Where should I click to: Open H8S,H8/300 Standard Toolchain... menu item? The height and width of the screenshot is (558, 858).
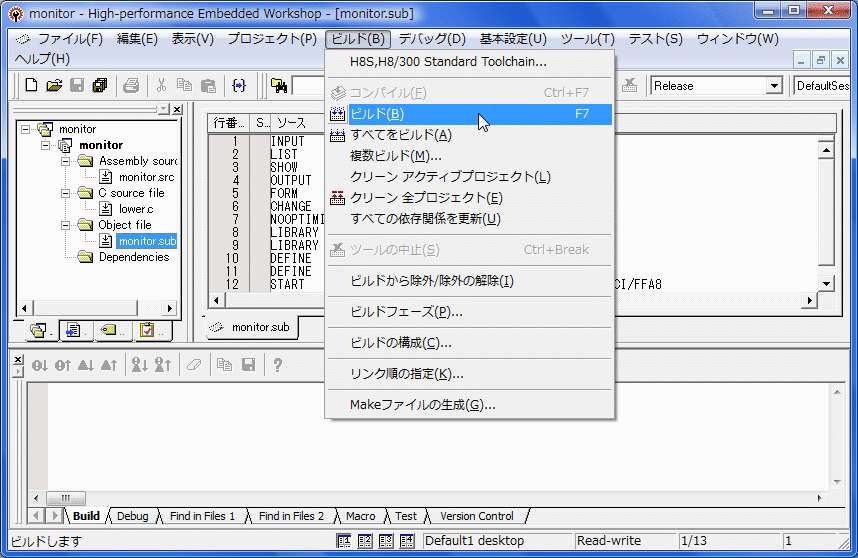click(x=469, y=62)
